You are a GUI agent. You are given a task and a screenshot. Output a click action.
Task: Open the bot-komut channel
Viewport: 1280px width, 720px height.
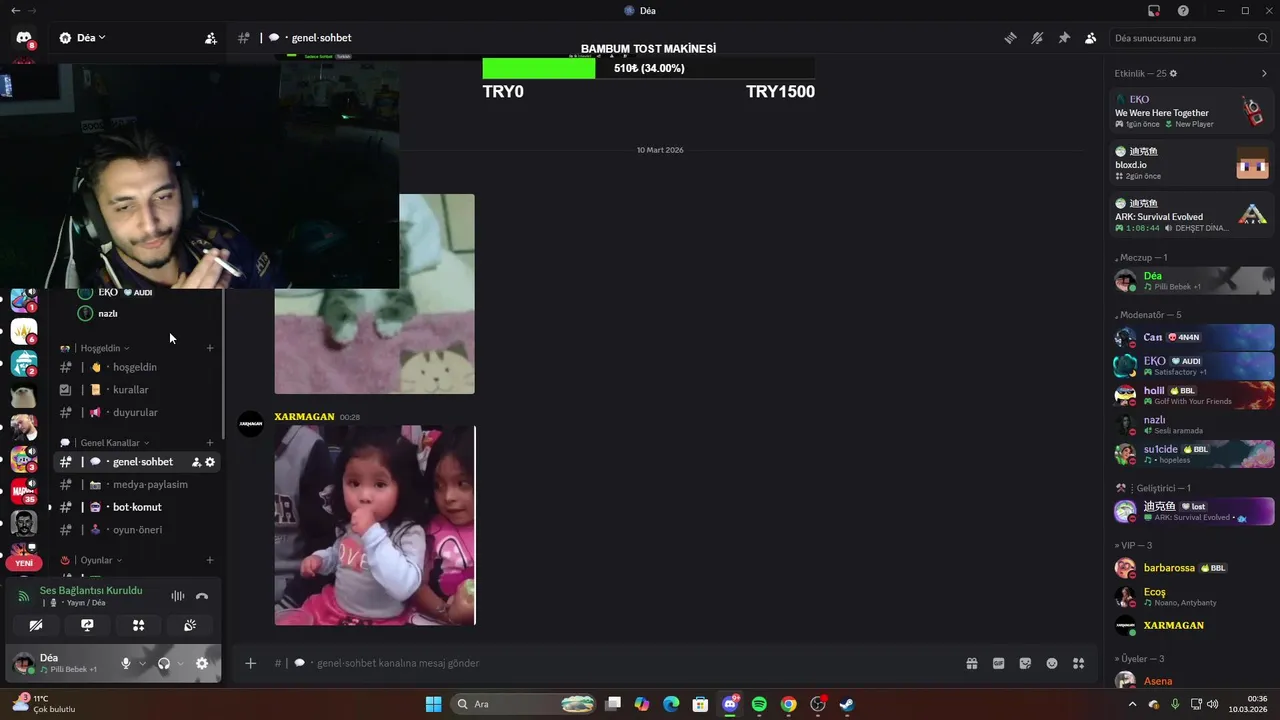pyautogui.click(x=137, y=507)
